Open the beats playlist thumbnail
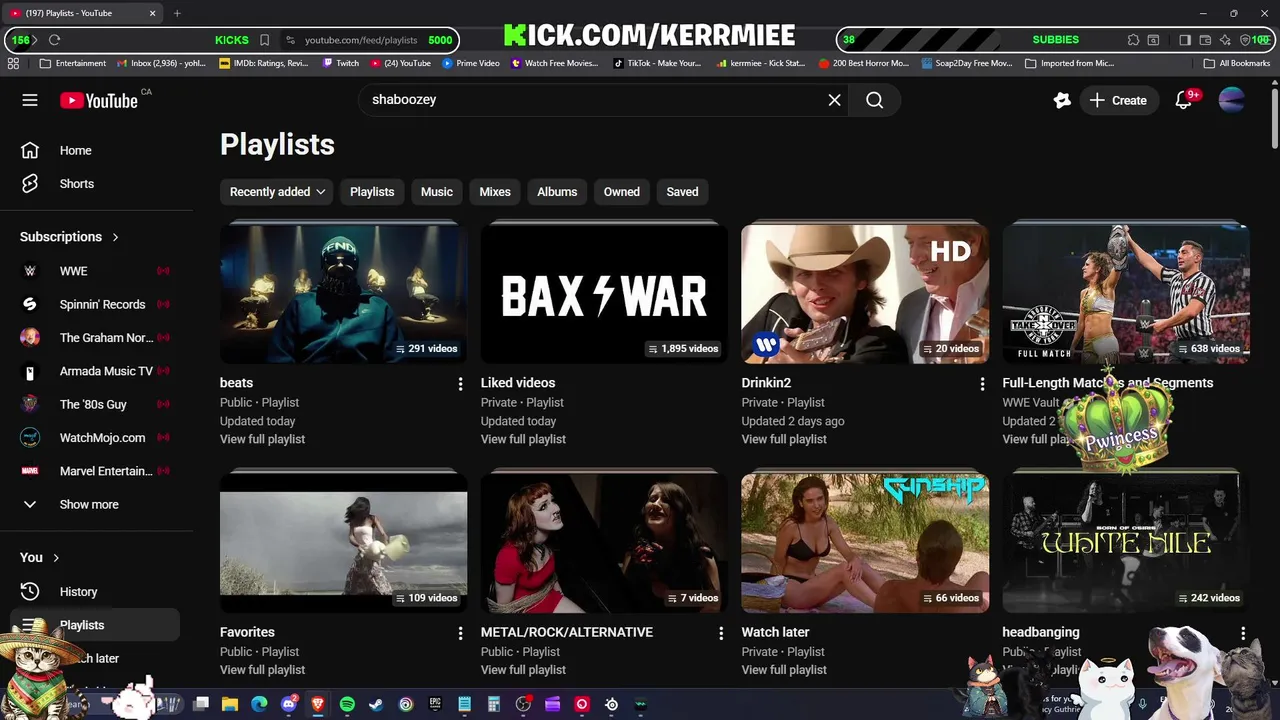1280x720 pixels. click(343, 294)
